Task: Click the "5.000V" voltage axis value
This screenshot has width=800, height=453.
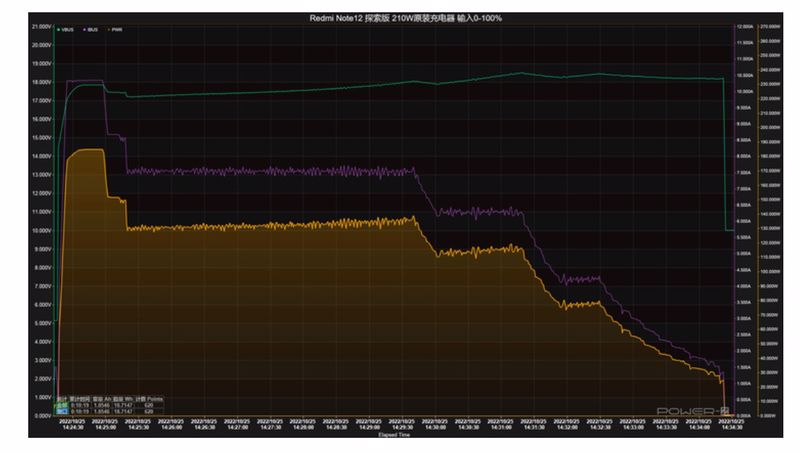Action: 43,323
